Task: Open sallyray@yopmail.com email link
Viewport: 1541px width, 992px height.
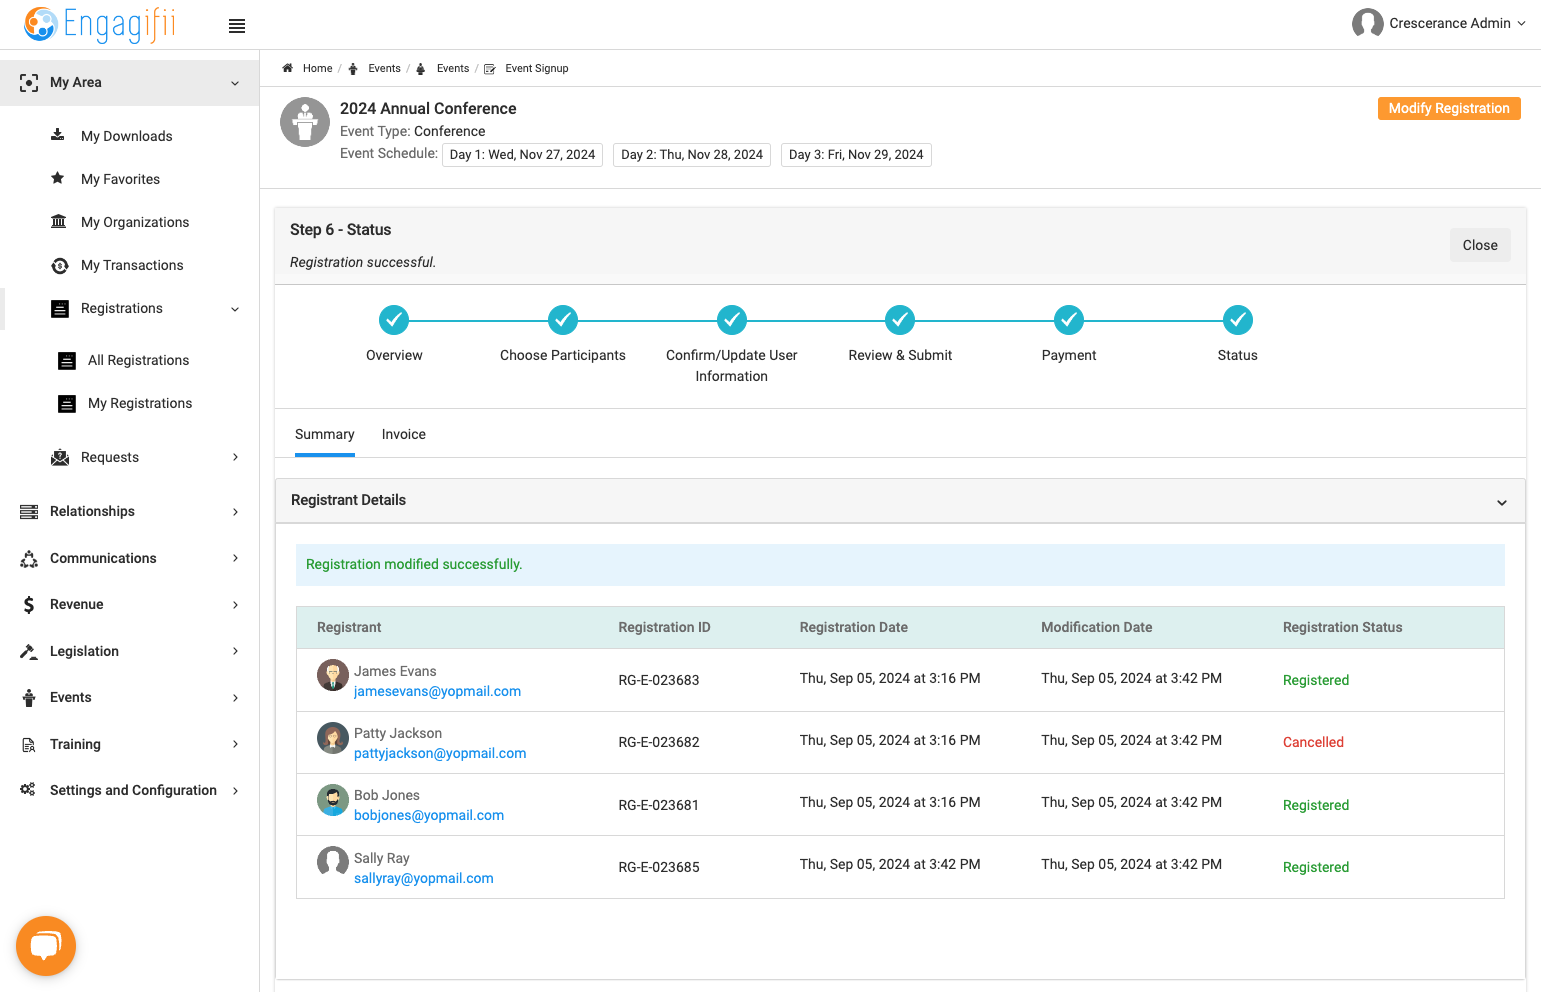Action: [x=424, y=878]
